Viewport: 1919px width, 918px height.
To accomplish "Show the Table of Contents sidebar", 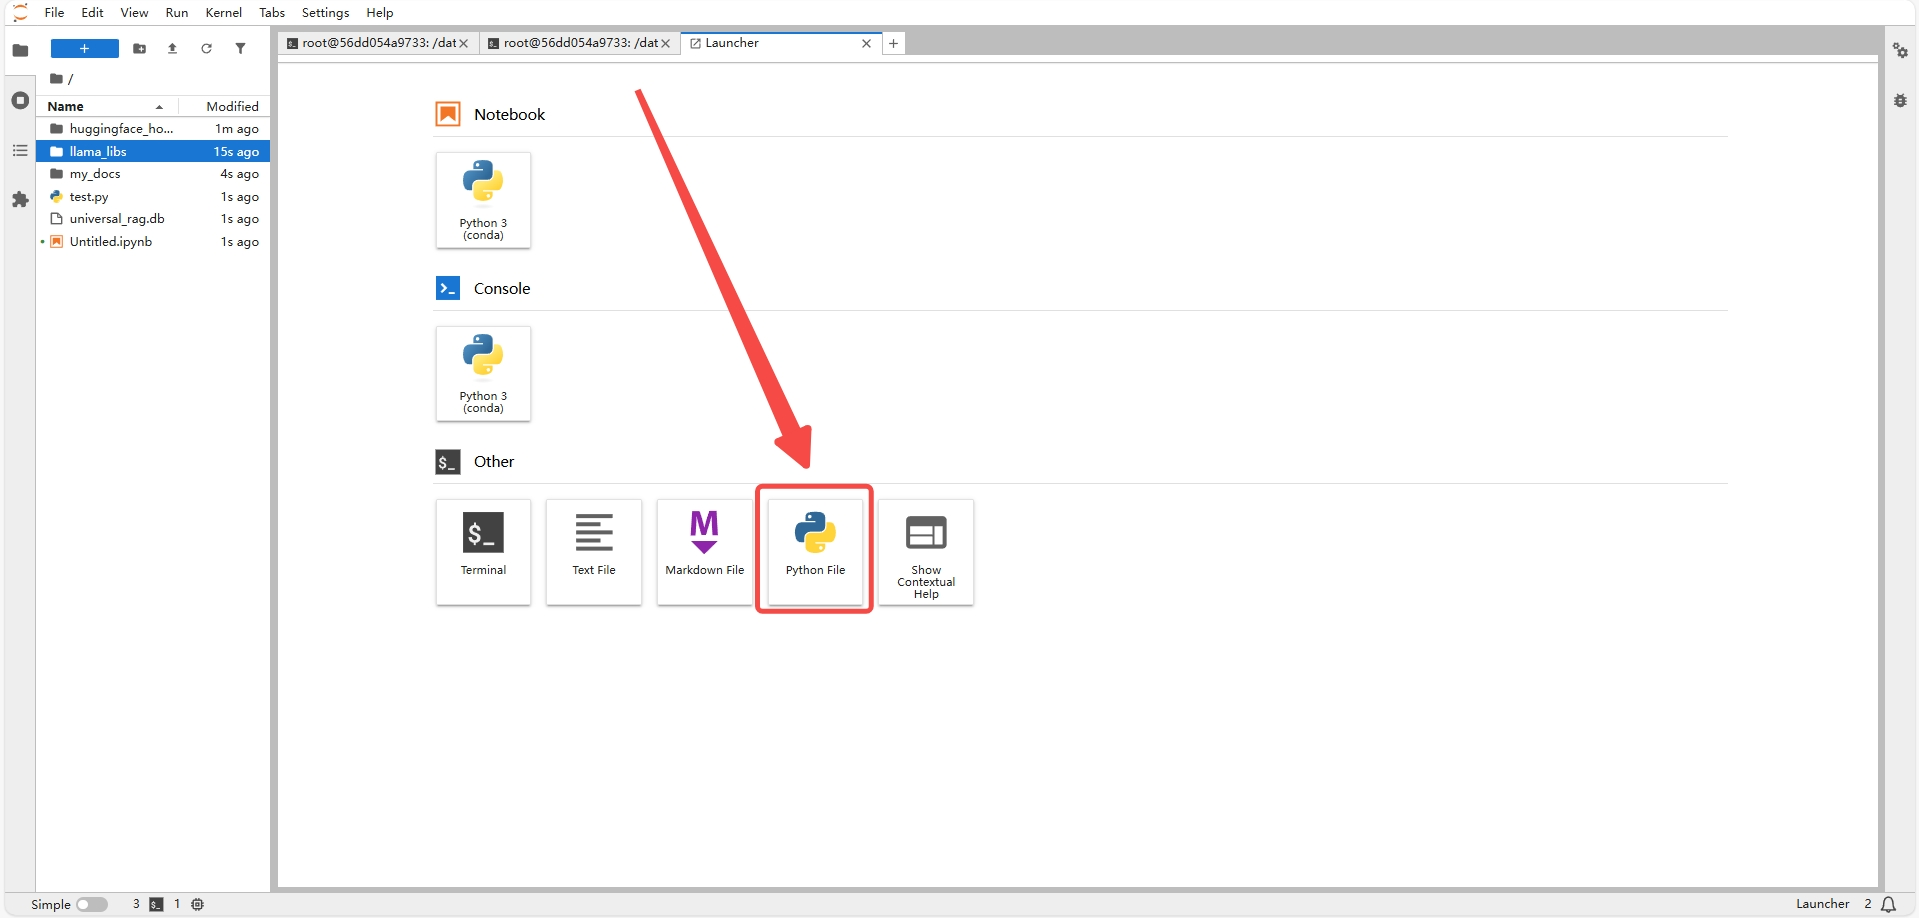I will 20,150.
